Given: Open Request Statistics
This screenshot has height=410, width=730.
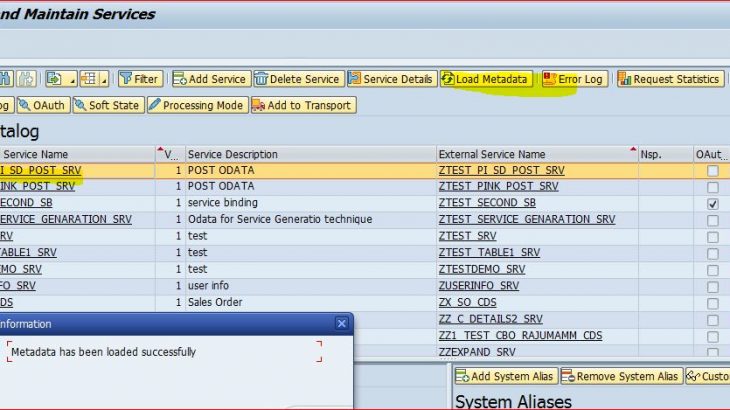Looking at the screenshot, I should pos(669,79).
